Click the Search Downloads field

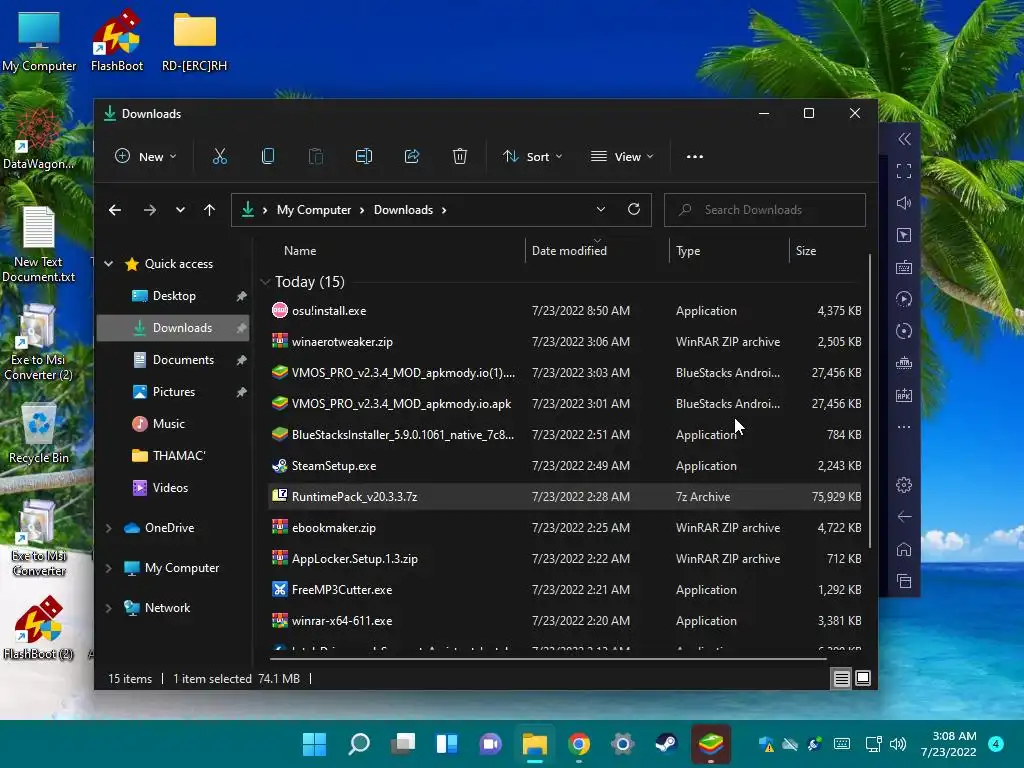pyautogui.click(x=765, y=210)
